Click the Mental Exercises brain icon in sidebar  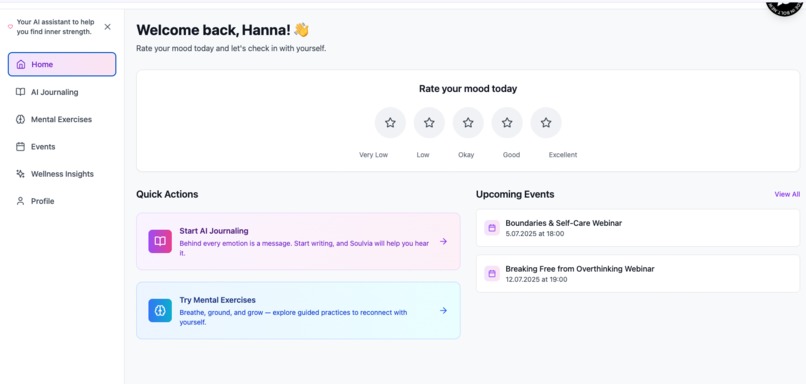pyautogui.click(x=21, y=119)
